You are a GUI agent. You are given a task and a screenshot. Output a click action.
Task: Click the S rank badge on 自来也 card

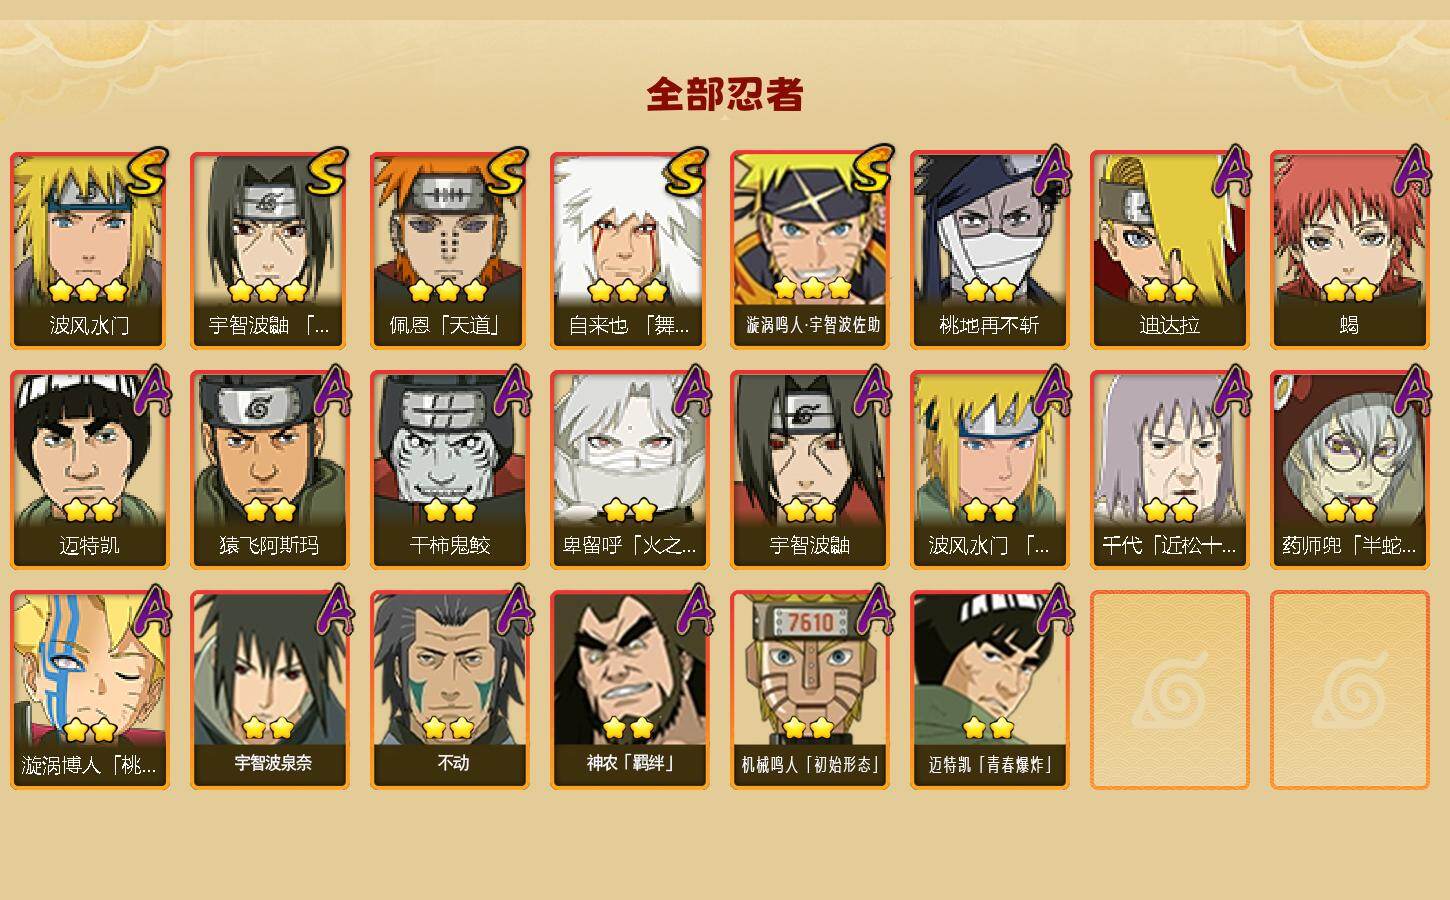pyautogui.click(x=686, y=172)
